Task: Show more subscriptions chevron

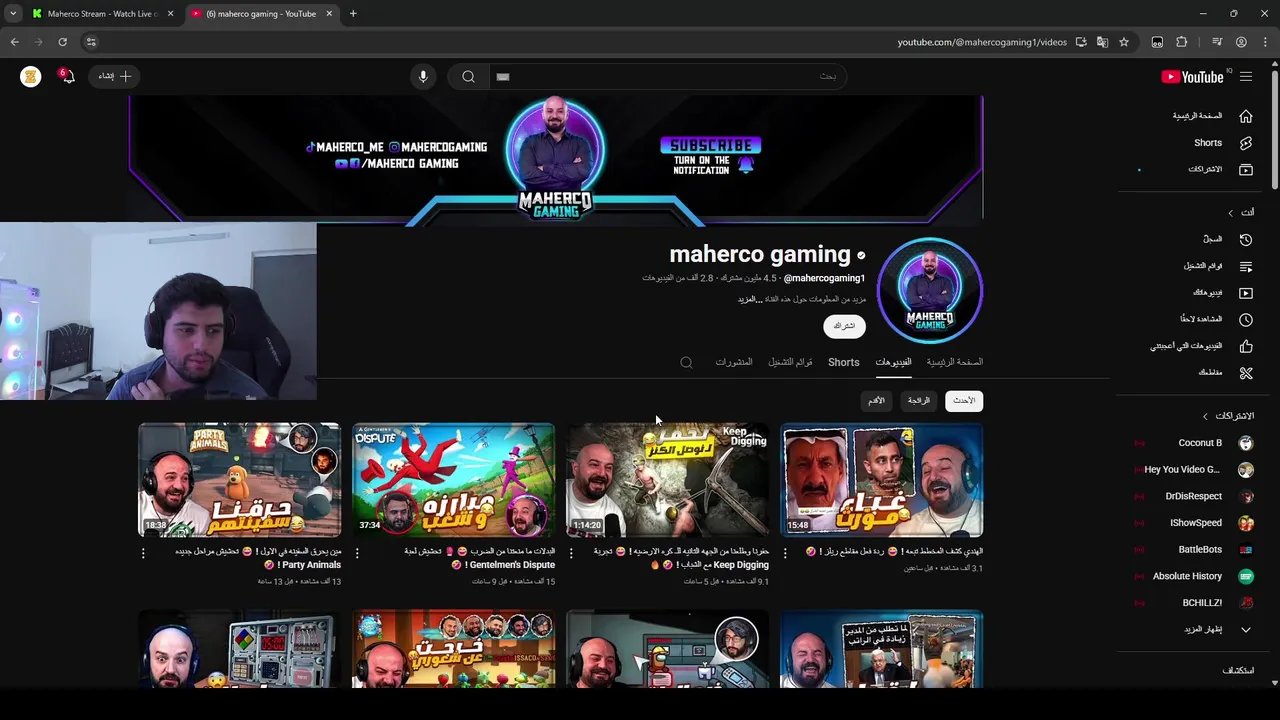Action: click(x=1246, y=630)
